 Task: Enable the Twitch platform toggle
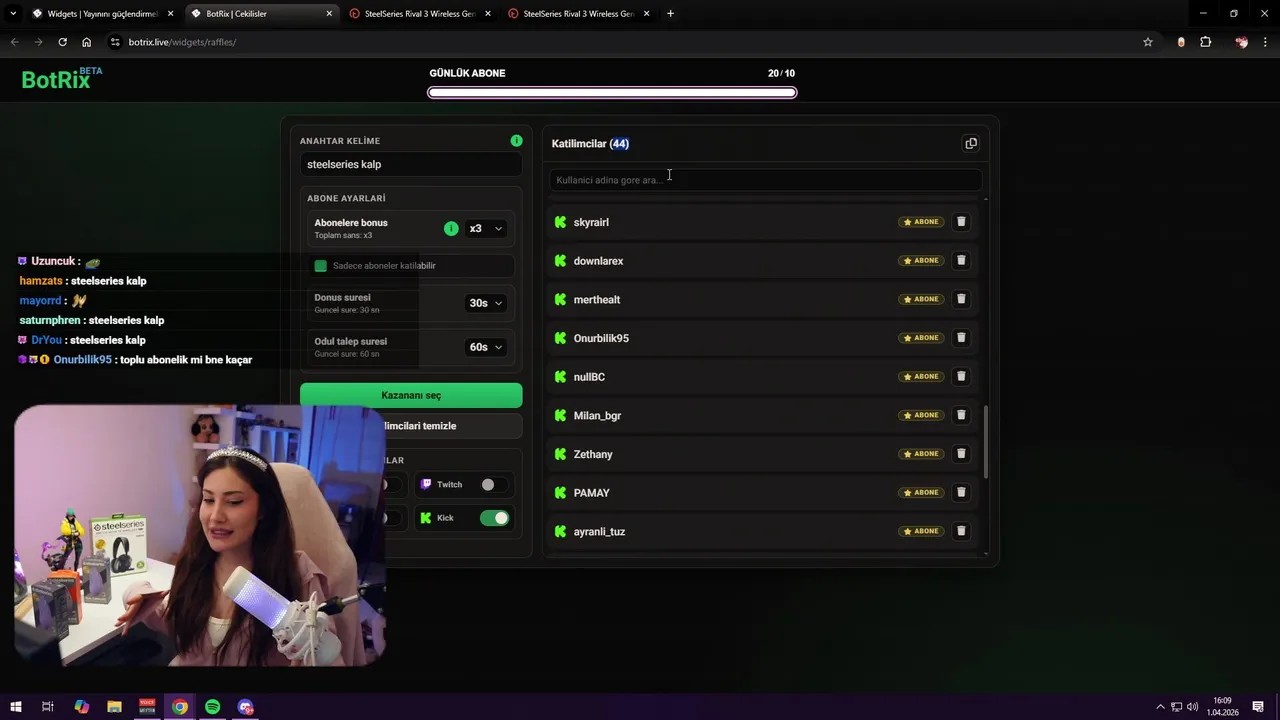pos(493,484)
